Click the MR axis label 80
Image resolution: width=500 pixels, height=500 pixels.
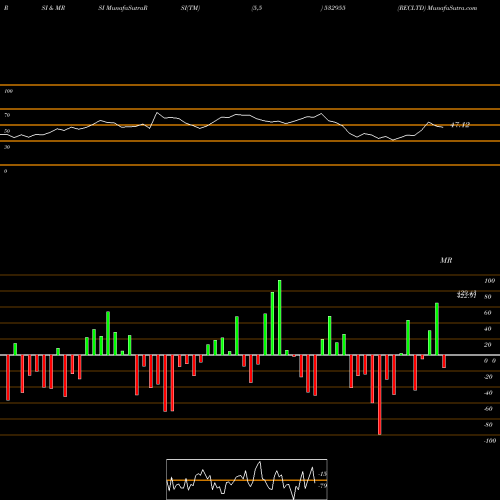488,297
